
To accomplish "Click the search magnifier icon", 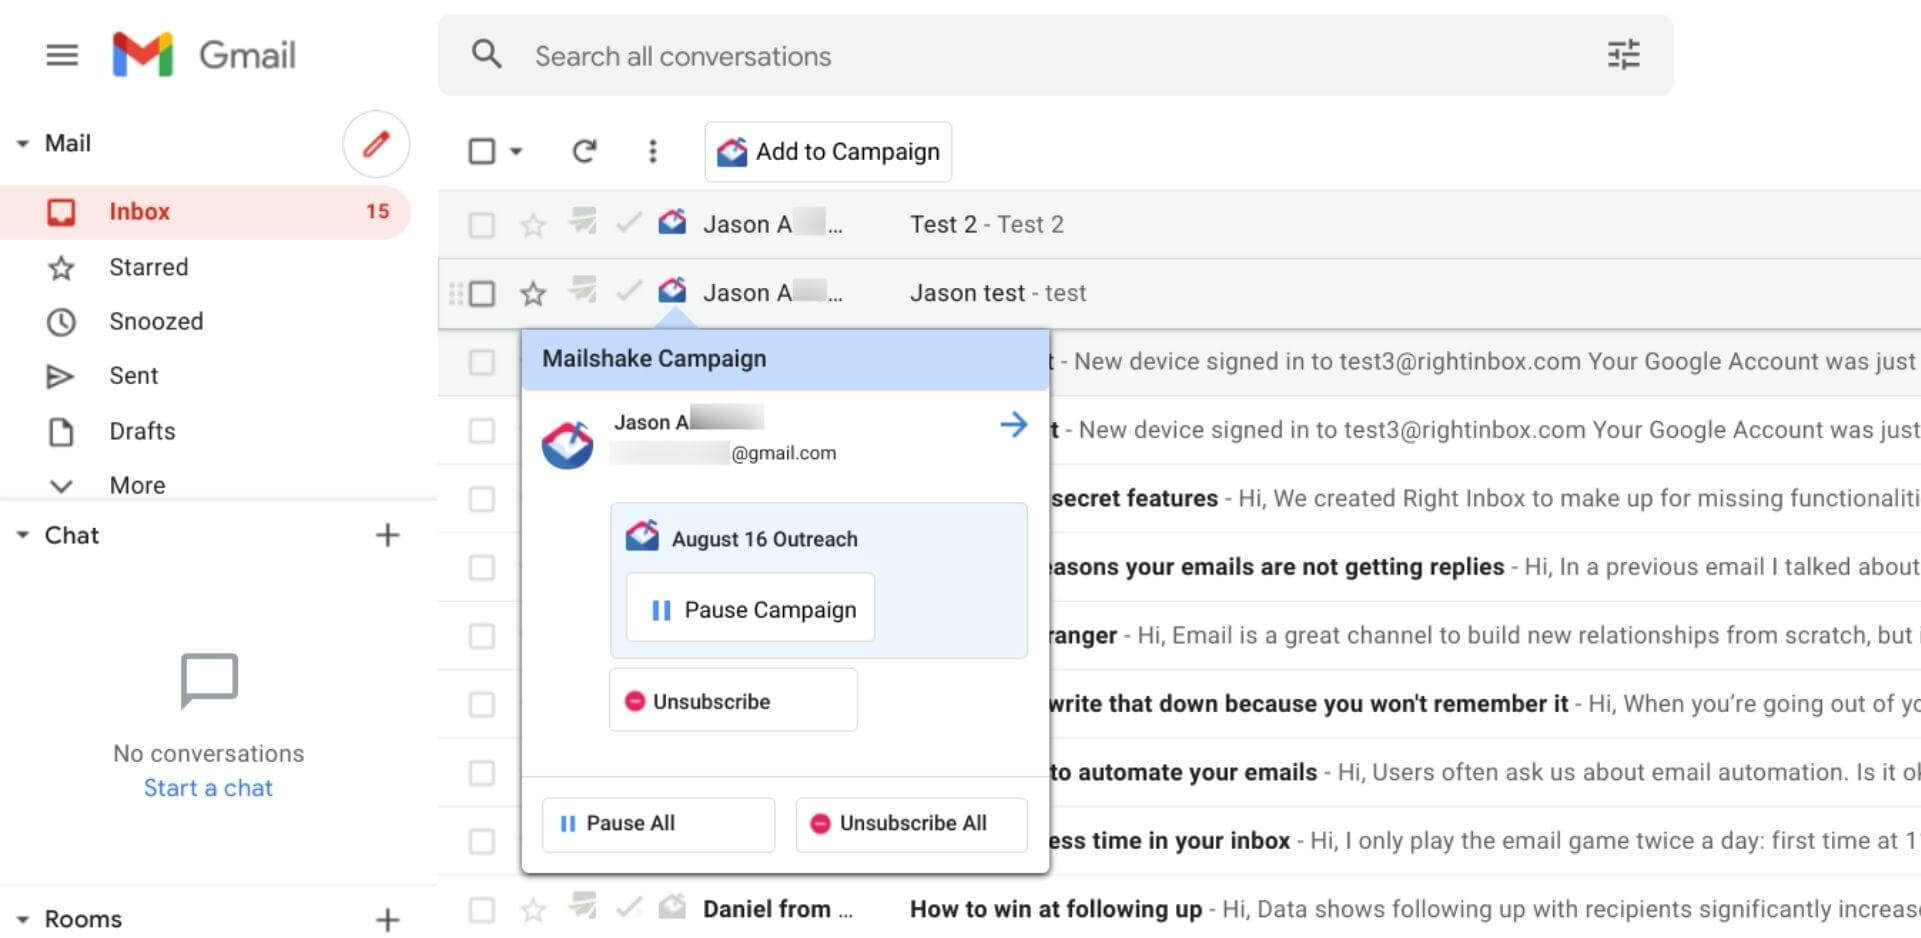I will coord(486,55).
